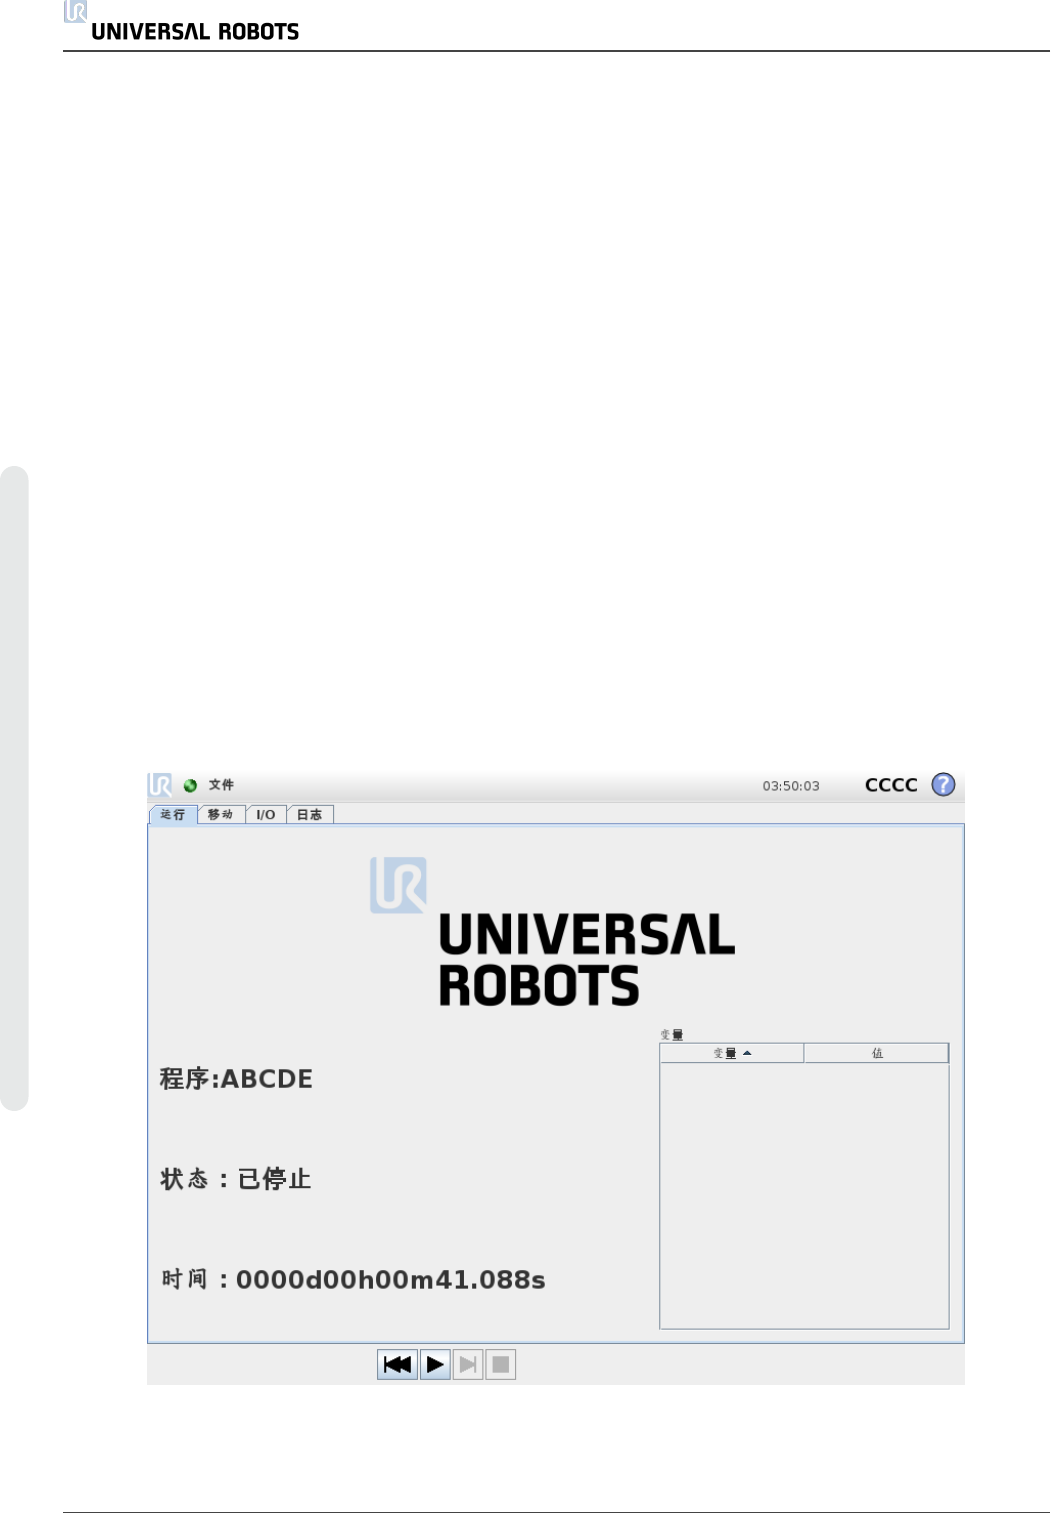Viewport: 1051px width, 1513px height.
Task: Switch to the 移动 tab
Action: (x=221, y=814)
